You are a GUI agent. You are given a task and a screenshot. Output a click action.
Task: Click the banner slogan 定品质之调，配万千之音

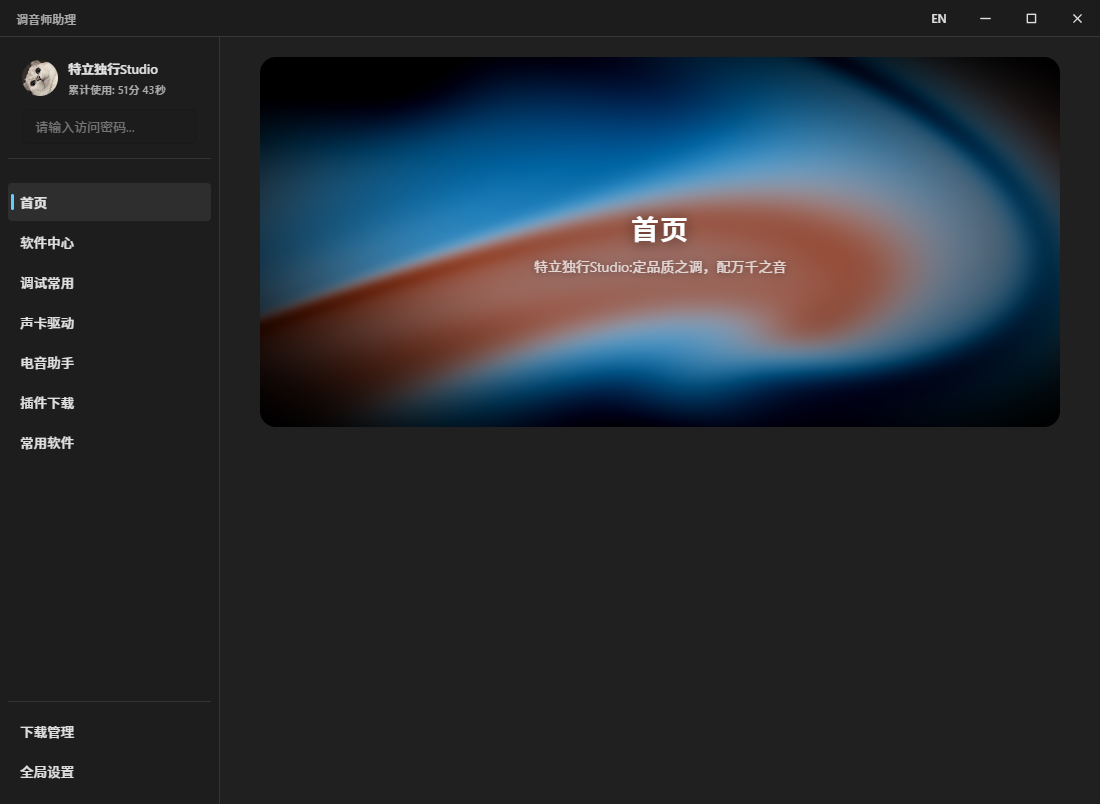pos(660,267)
